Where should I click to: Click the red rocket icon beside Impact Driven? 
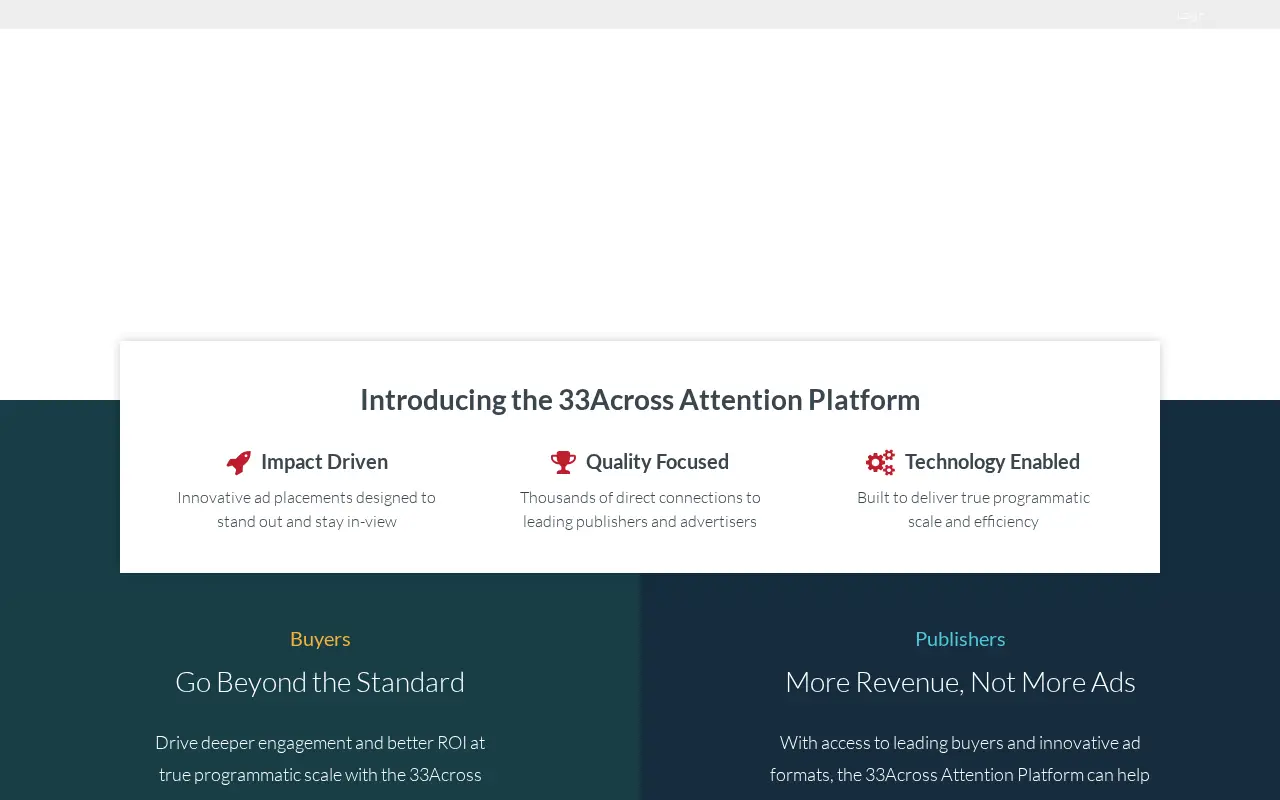pyautogui.click(x=239, y=462)
